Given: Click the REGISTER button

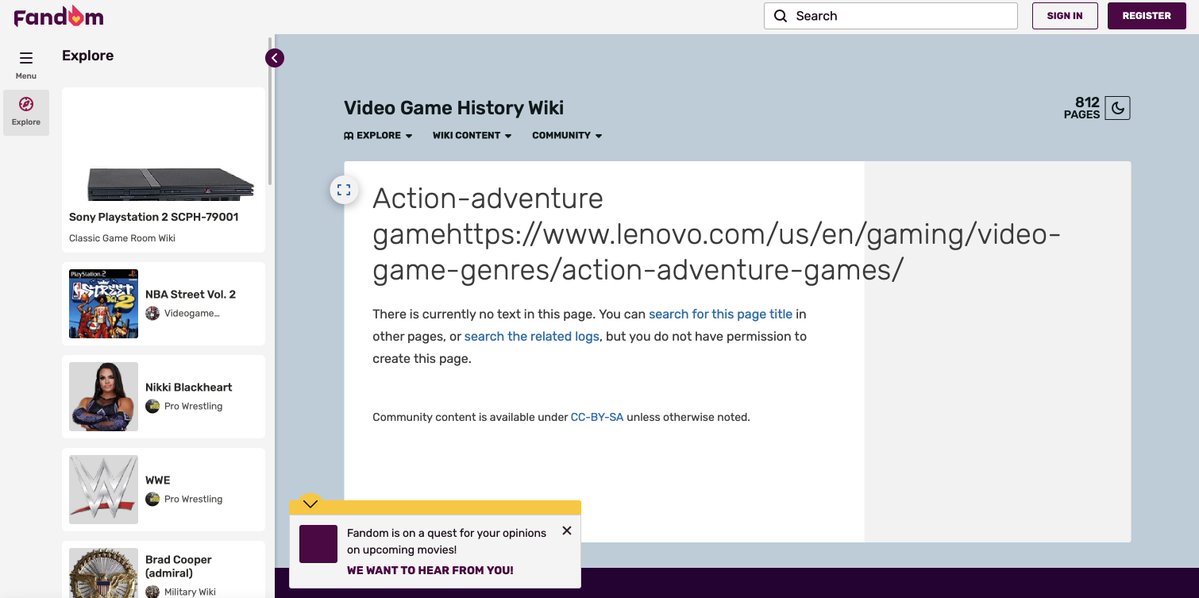Looking at the screenshot, I should pyautogui.click(x=1146, y=16).
